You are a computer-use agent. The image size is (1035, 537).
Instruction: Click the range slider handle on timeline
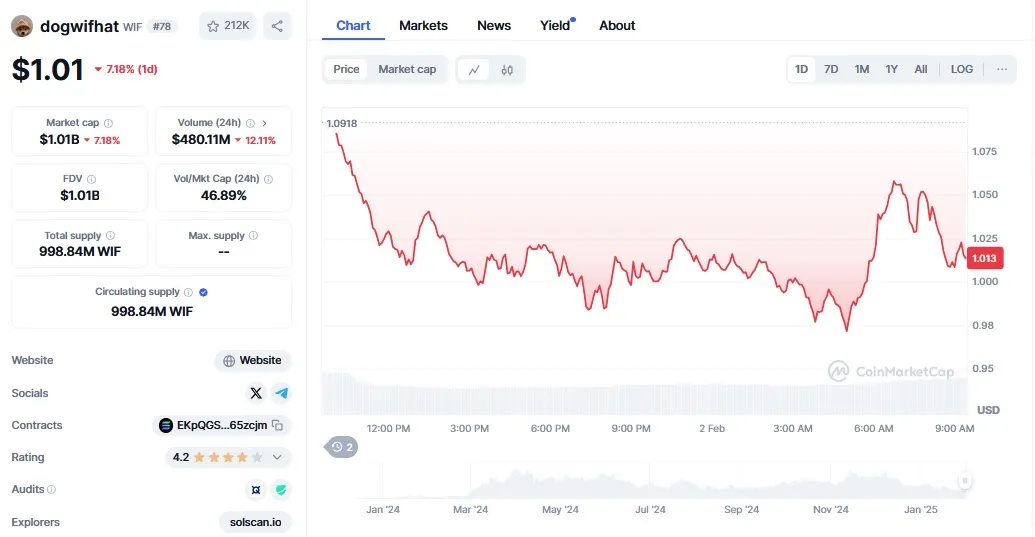click(965, 481)
